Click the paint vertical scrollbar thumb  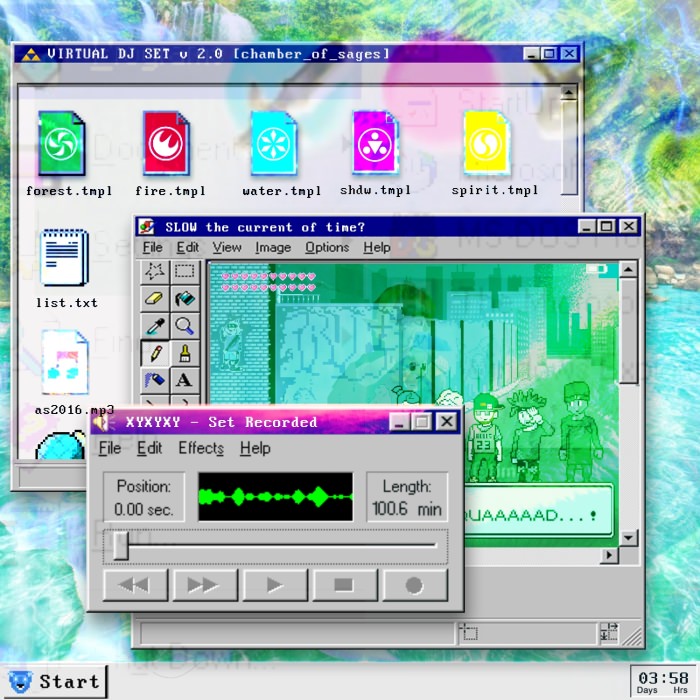click(628, 331)
